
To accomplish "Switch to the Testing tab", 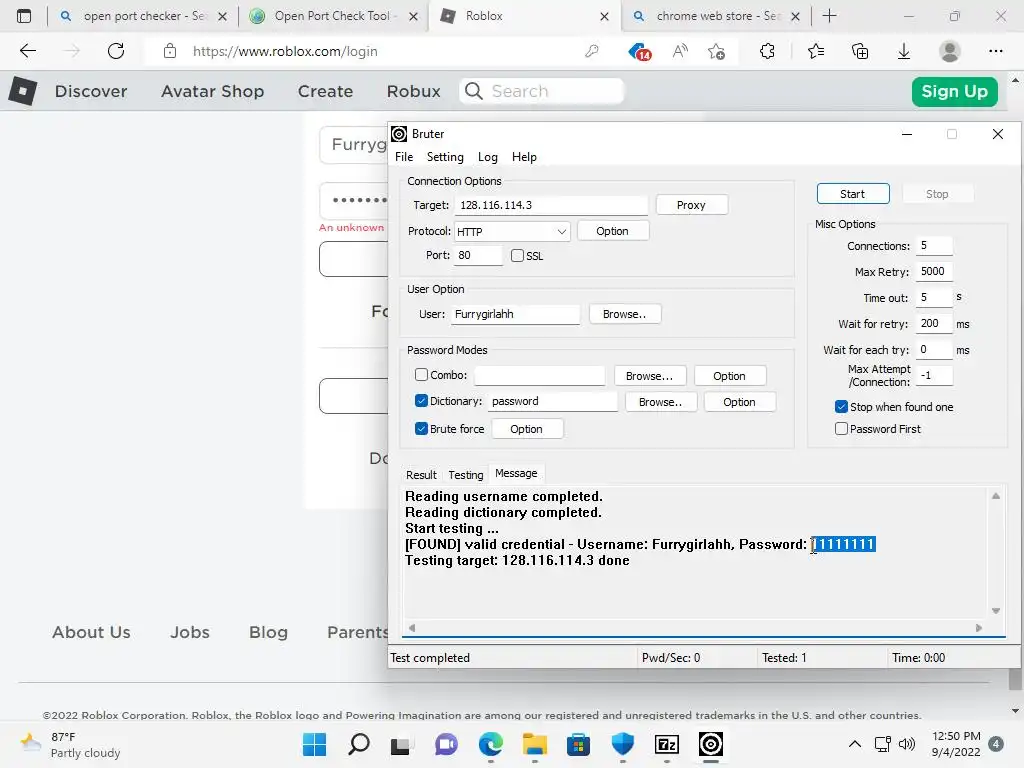I will pyautogui.click(x=465, y=475).
